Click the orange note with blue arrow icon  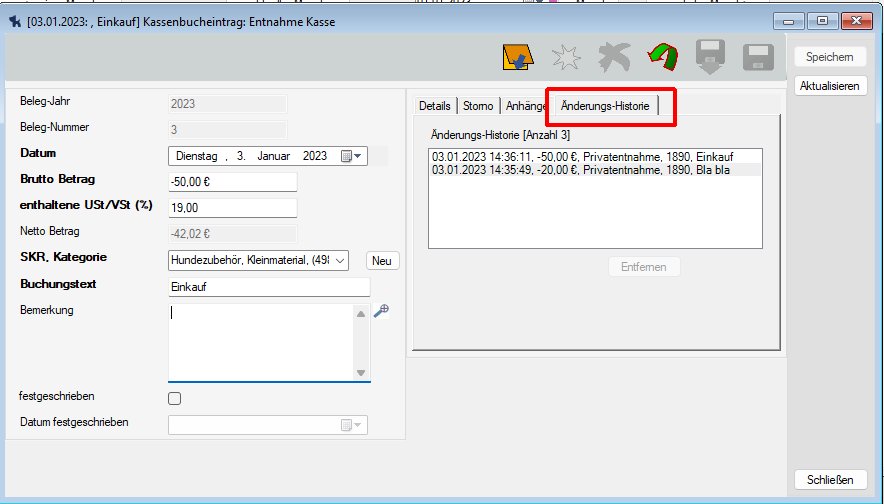pyautogui.click(x=516, y=59)
